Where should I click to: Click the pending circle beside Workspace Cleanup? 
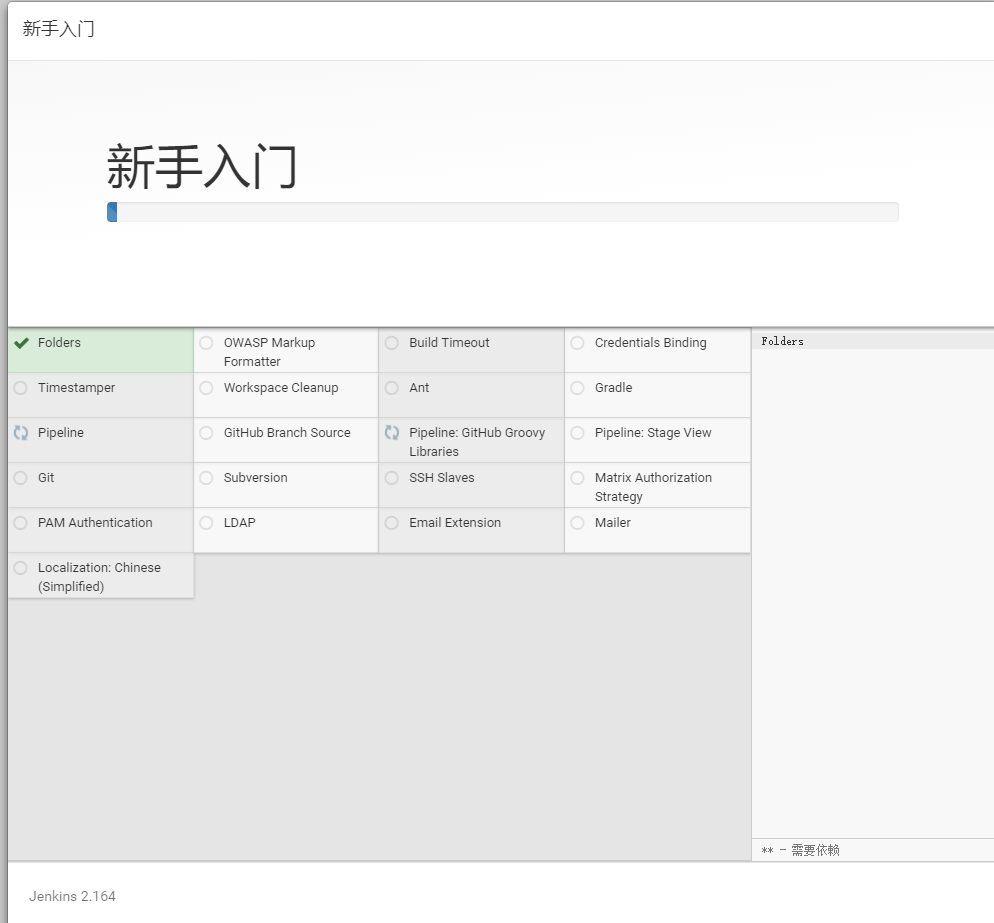click(x=206, y=388)
